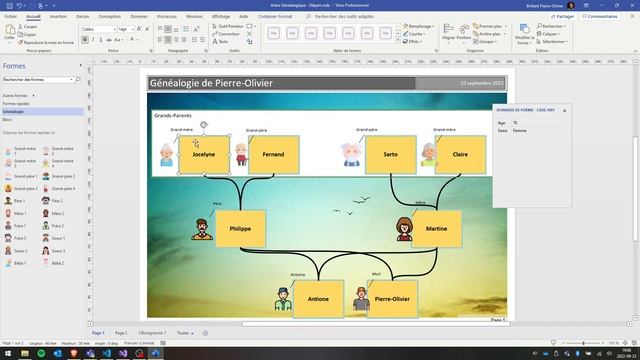
Task: Open the Sélectionner dropdown
Action: (552, 42)
